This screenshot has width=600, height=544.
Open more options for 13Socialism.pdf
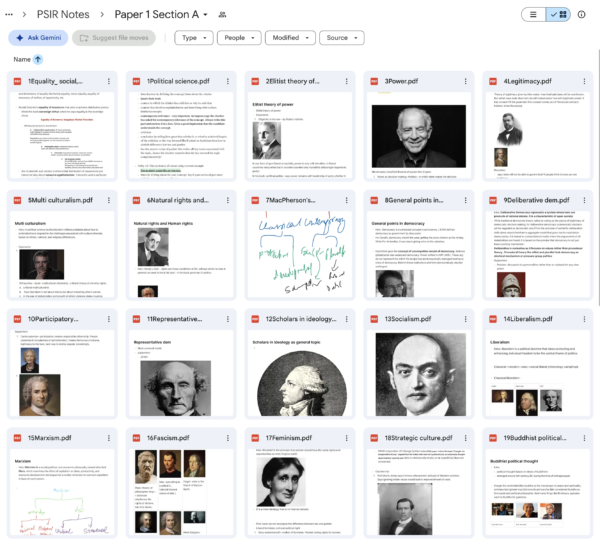[465, 319]
